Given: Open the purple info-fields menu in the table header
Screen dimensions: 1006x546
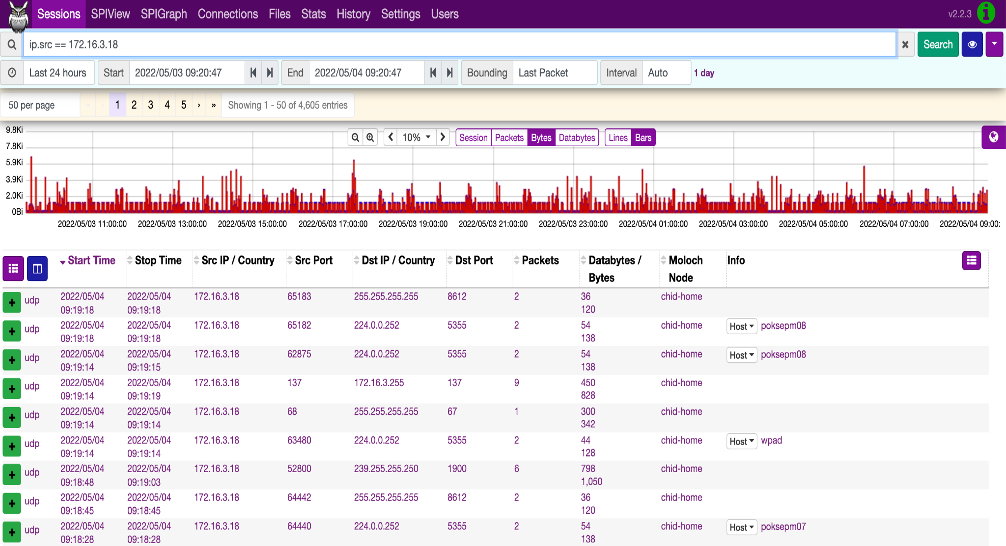Looking at the screenshot, I should coord(971,260).
